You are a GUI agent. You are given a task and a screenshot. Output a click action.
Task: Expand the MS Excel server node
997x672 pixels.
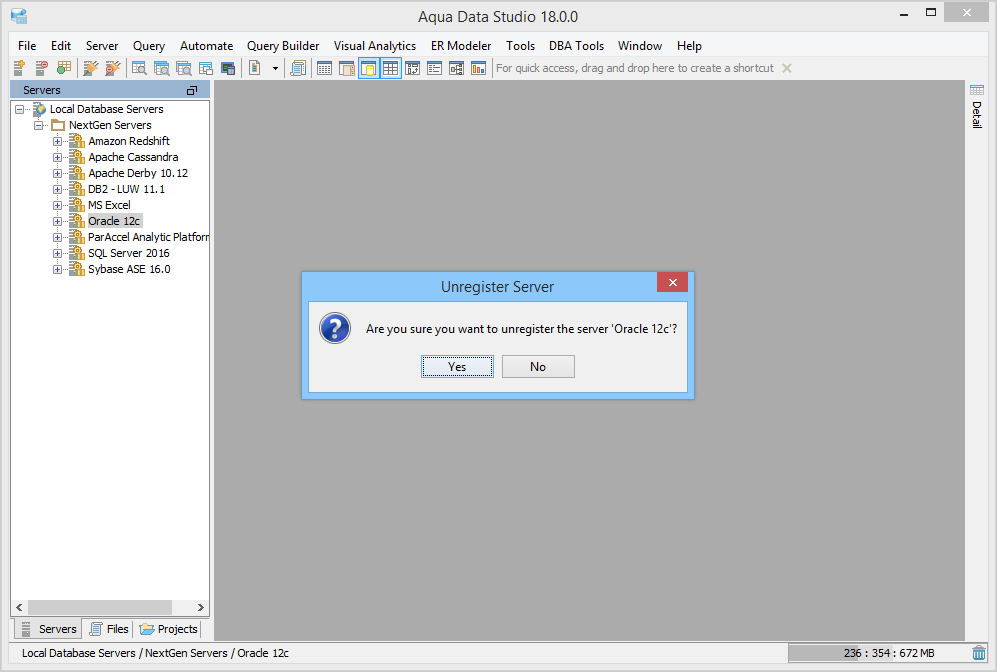(x=57, y=205)
